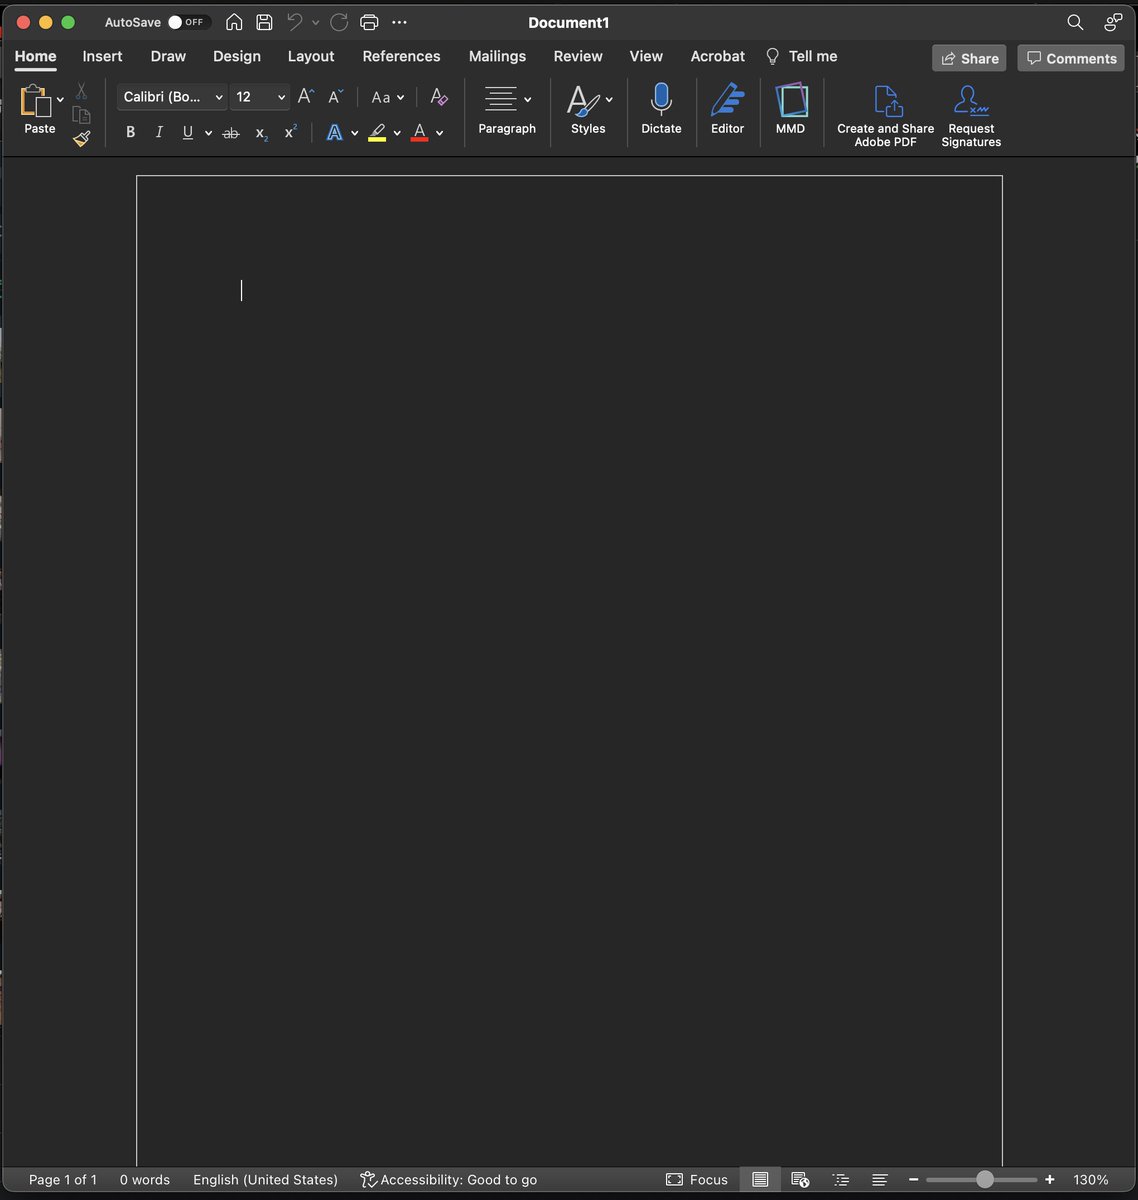Viewport: 1138px width, 1200px height.
Task: Switch to Print Layout view in status bar
Action: tap(760, 1180)
